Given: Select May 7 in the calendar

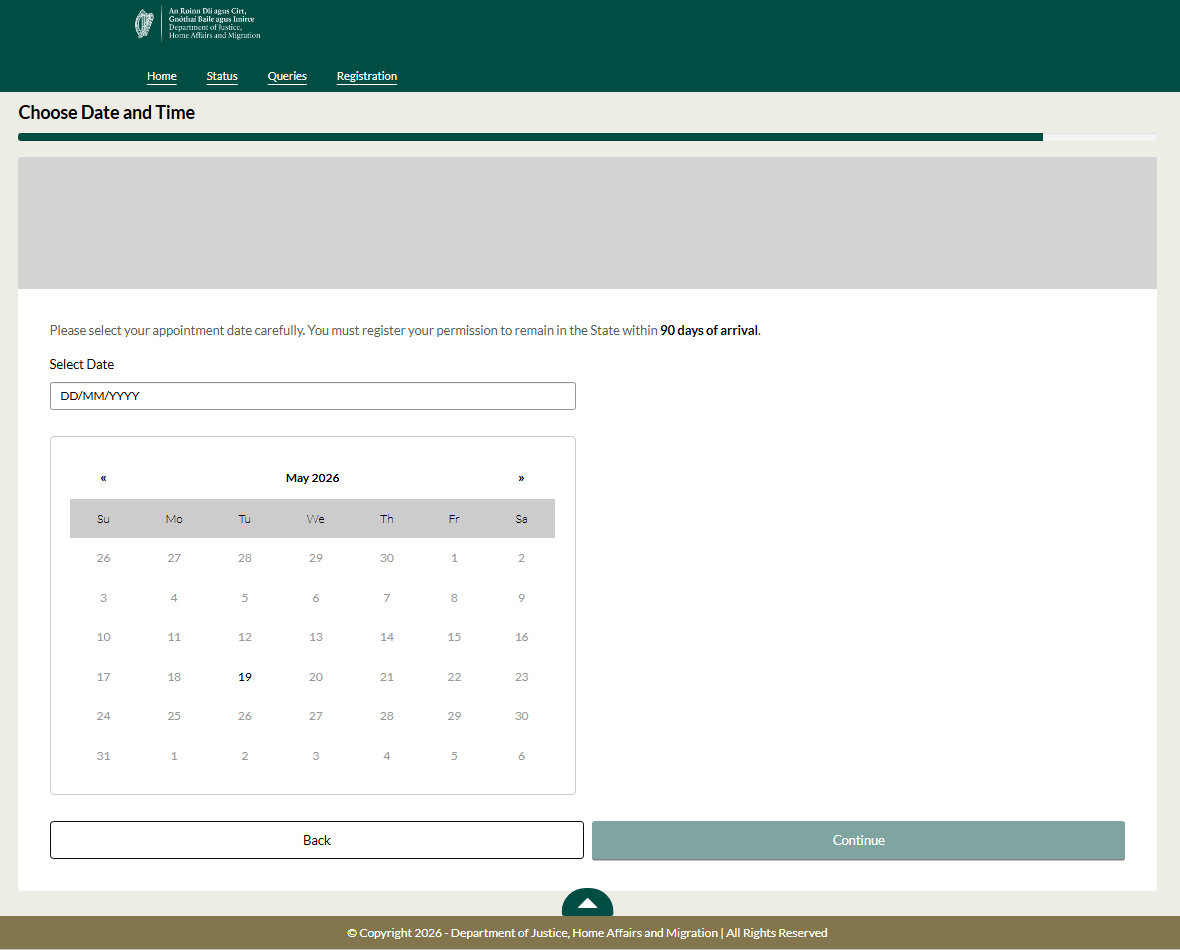Looking at the screenshot, I should click(x=387, y=598).
